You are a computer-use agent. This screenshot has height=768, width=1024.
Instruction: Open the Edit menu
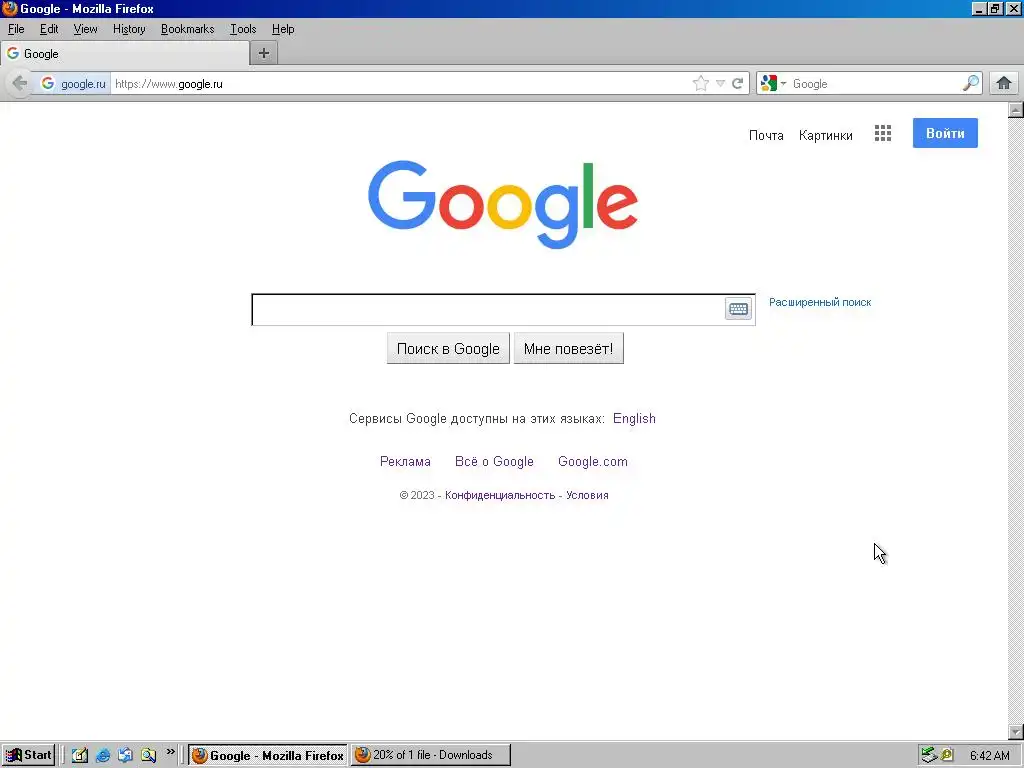click(x=49, y=29)
